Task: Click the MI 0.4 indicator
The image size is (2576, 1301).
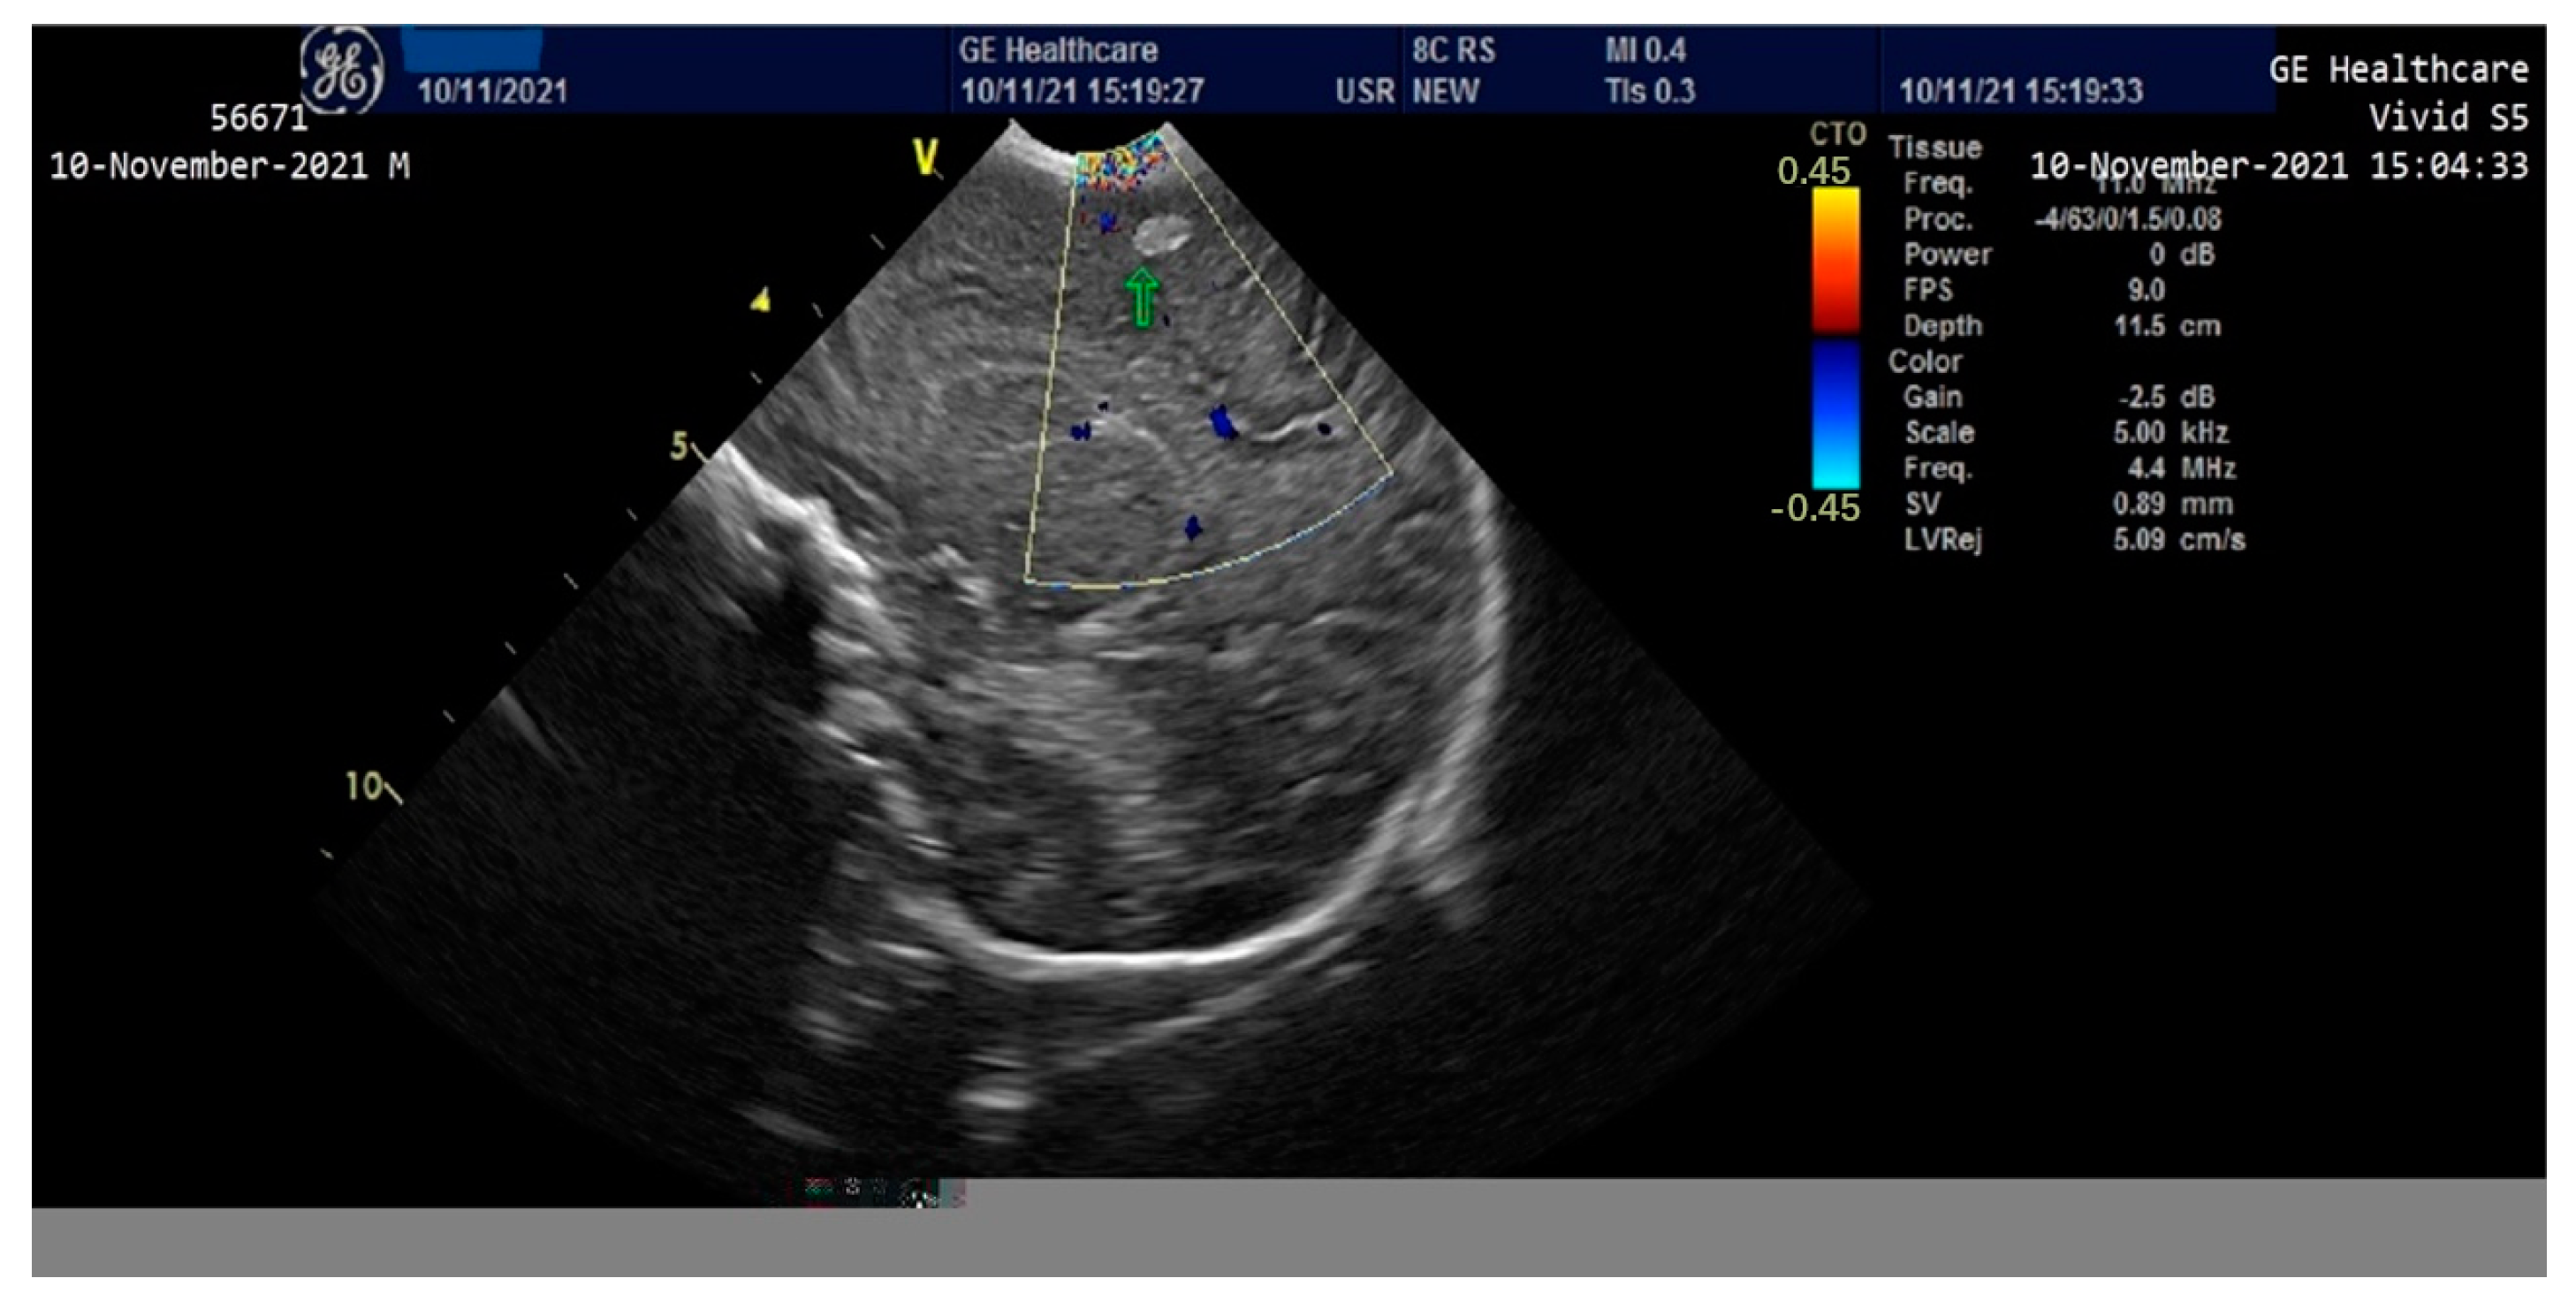Action: (1645, 50)
